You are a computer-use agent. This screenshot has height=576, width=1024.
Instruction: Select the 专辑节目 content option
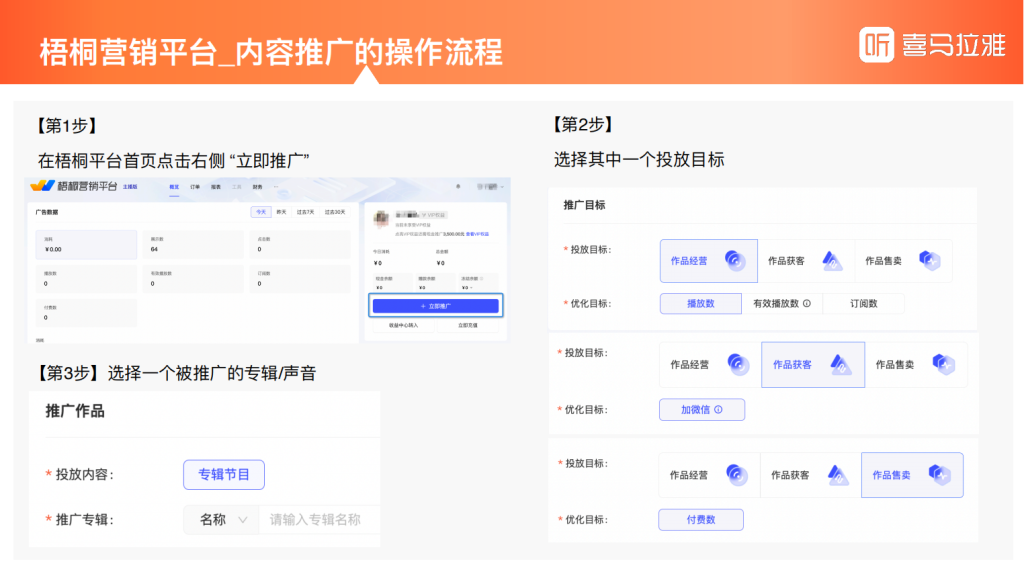tap(224, 475)
